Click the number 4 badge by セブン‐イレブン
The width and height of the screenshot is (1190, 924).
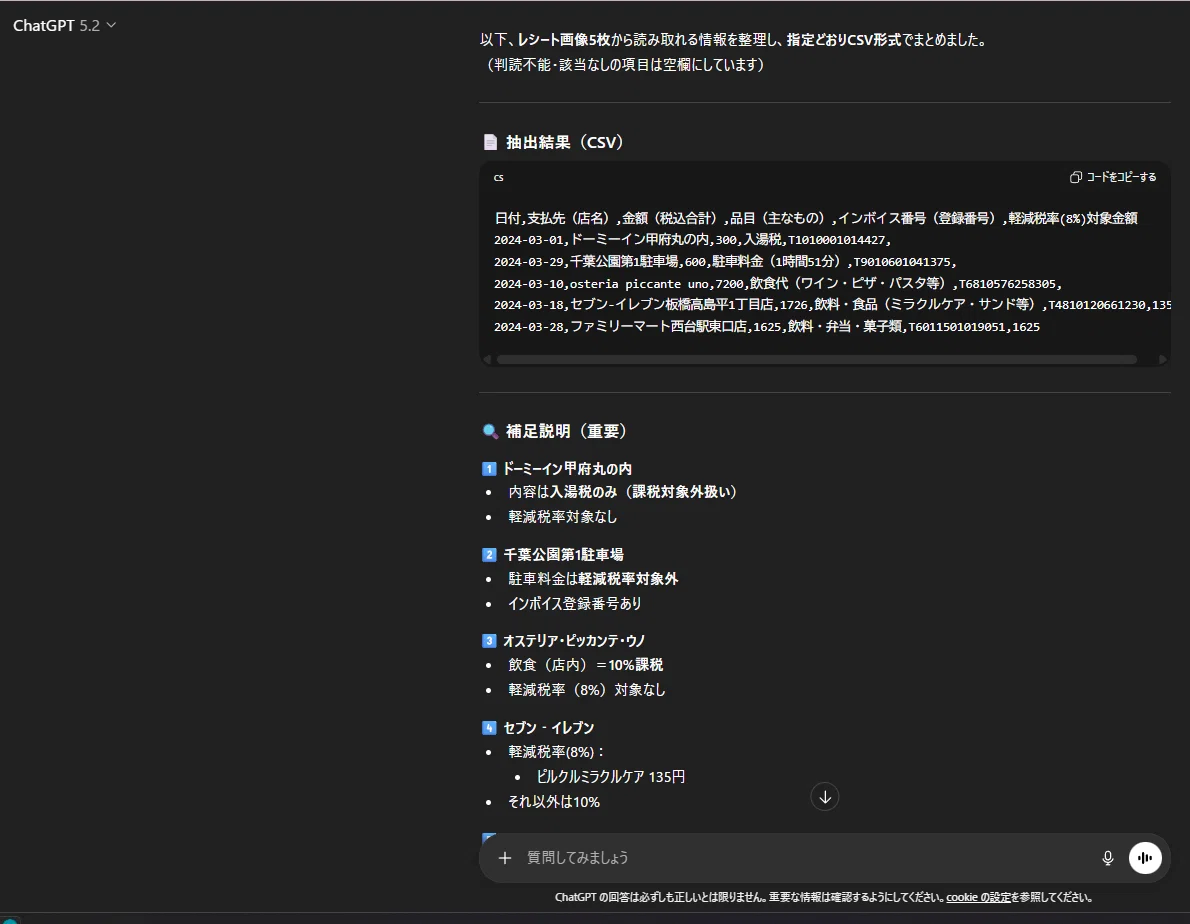(489, 728)
